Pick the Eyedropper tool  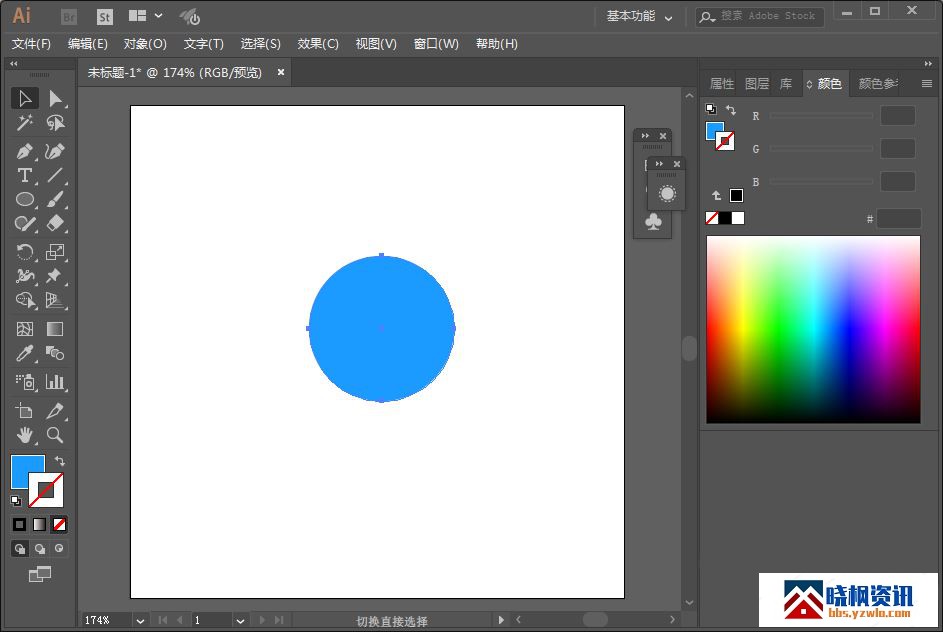pyautogui.click(x=25, y=354)
